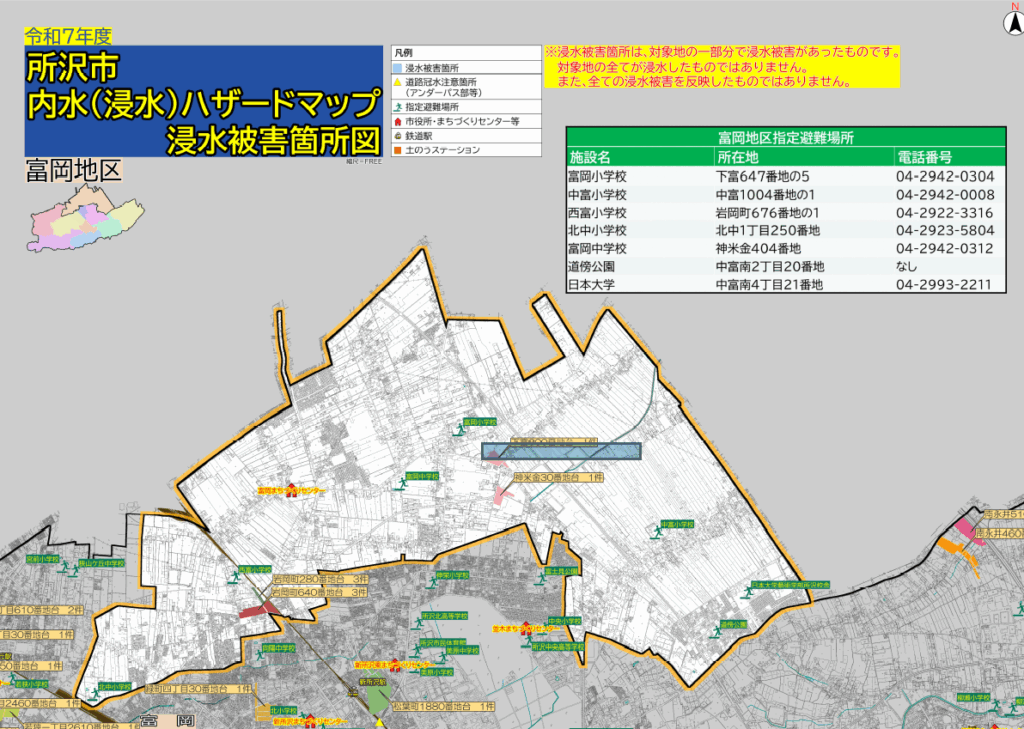Click the 富岡まちづくりセンター red house icon
1024x729 pixels.
tap(292, 491)
